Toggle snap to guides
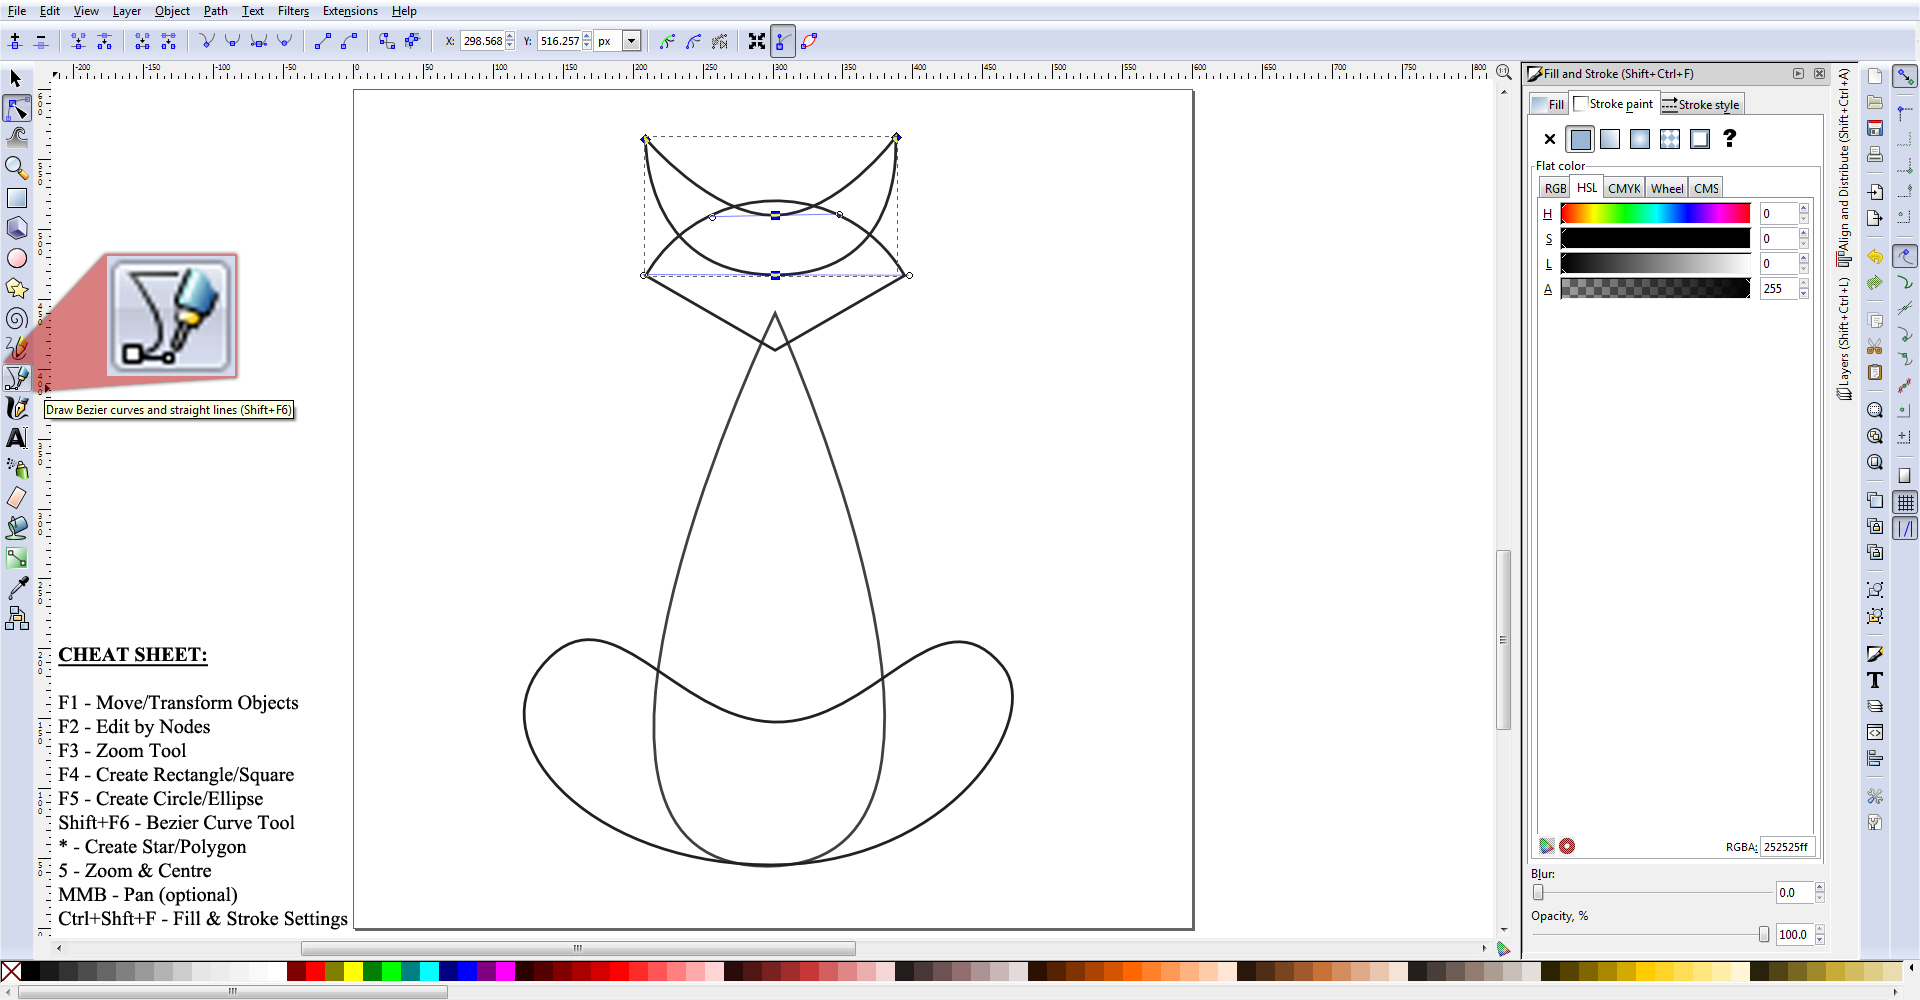The image size is (1920, 1000). tap(1905, 529)
